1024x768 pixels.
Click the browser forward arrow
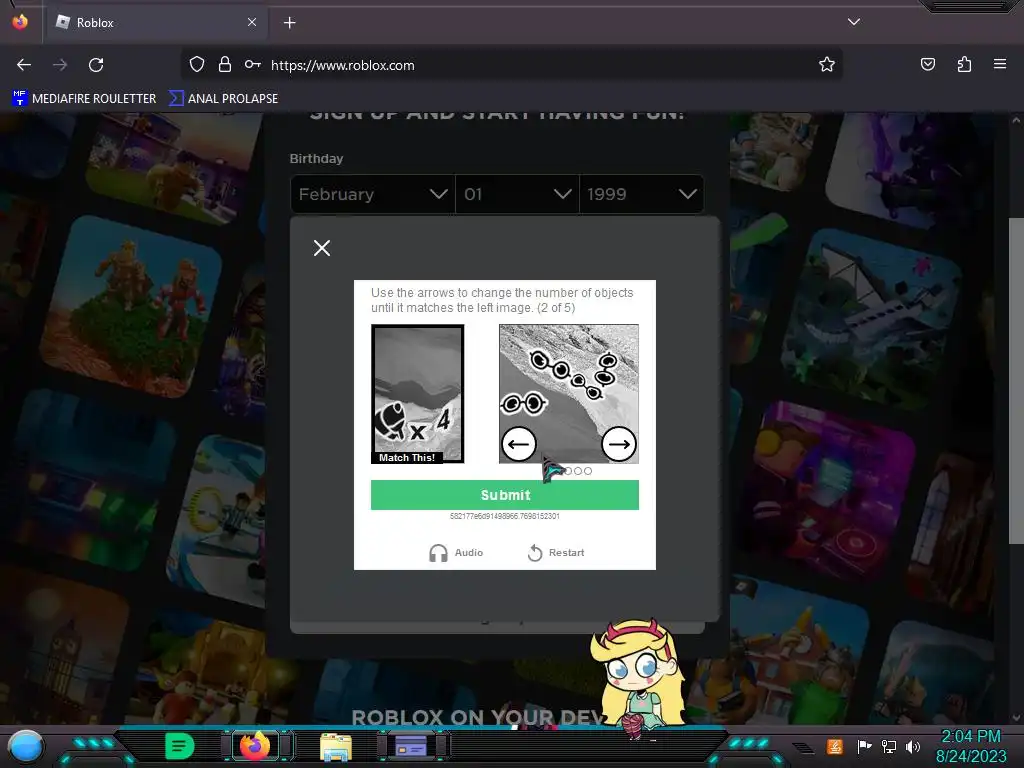click(60, 65)
